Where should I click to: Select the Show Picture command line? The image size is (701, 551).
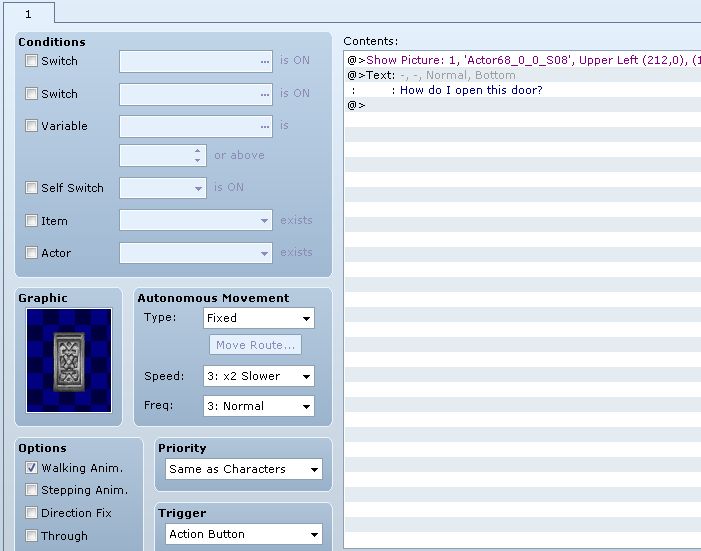(523, 60)
